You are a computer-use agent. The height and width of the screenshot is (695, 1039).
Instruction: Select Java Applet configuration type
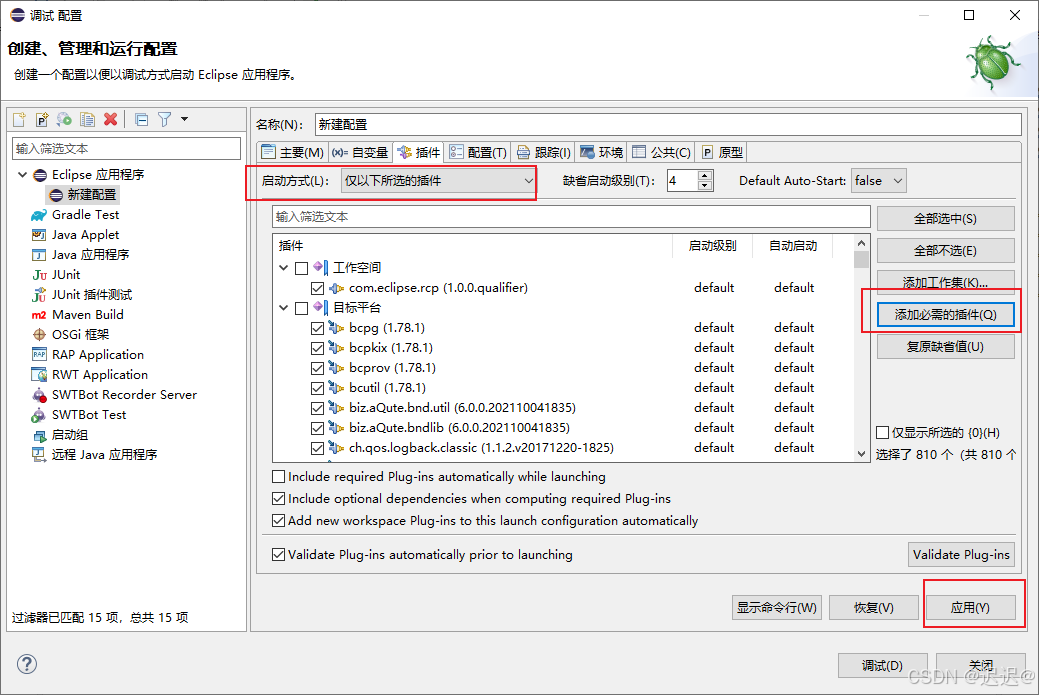(x=85, y=235)
